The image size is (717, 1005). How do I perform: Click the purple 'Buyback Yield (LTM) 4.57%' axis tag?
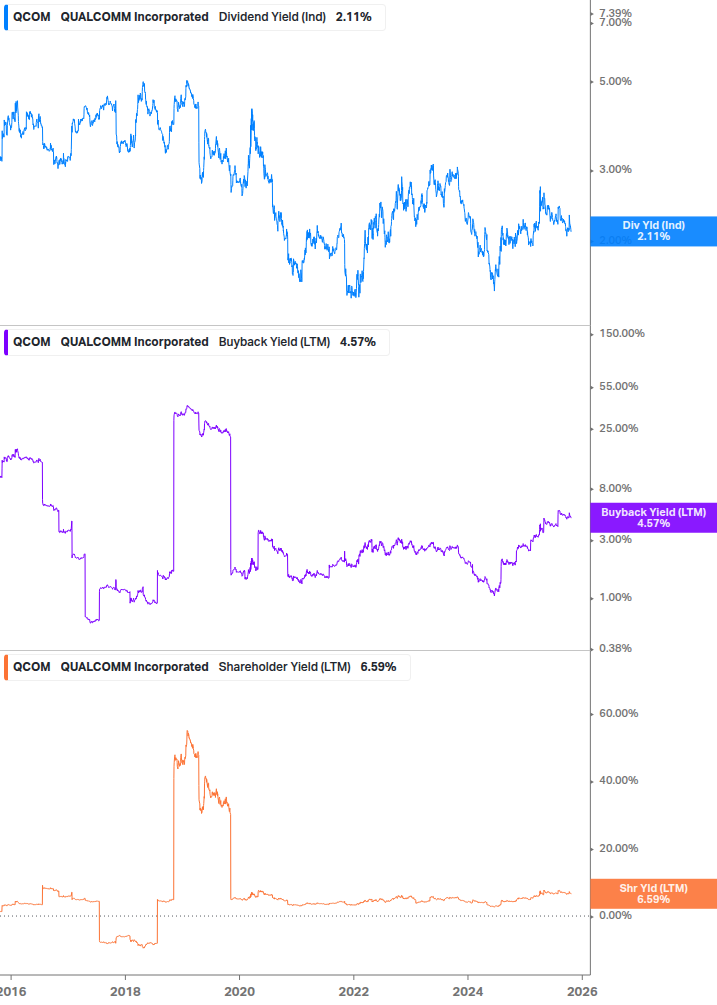[x=653, y=517]
